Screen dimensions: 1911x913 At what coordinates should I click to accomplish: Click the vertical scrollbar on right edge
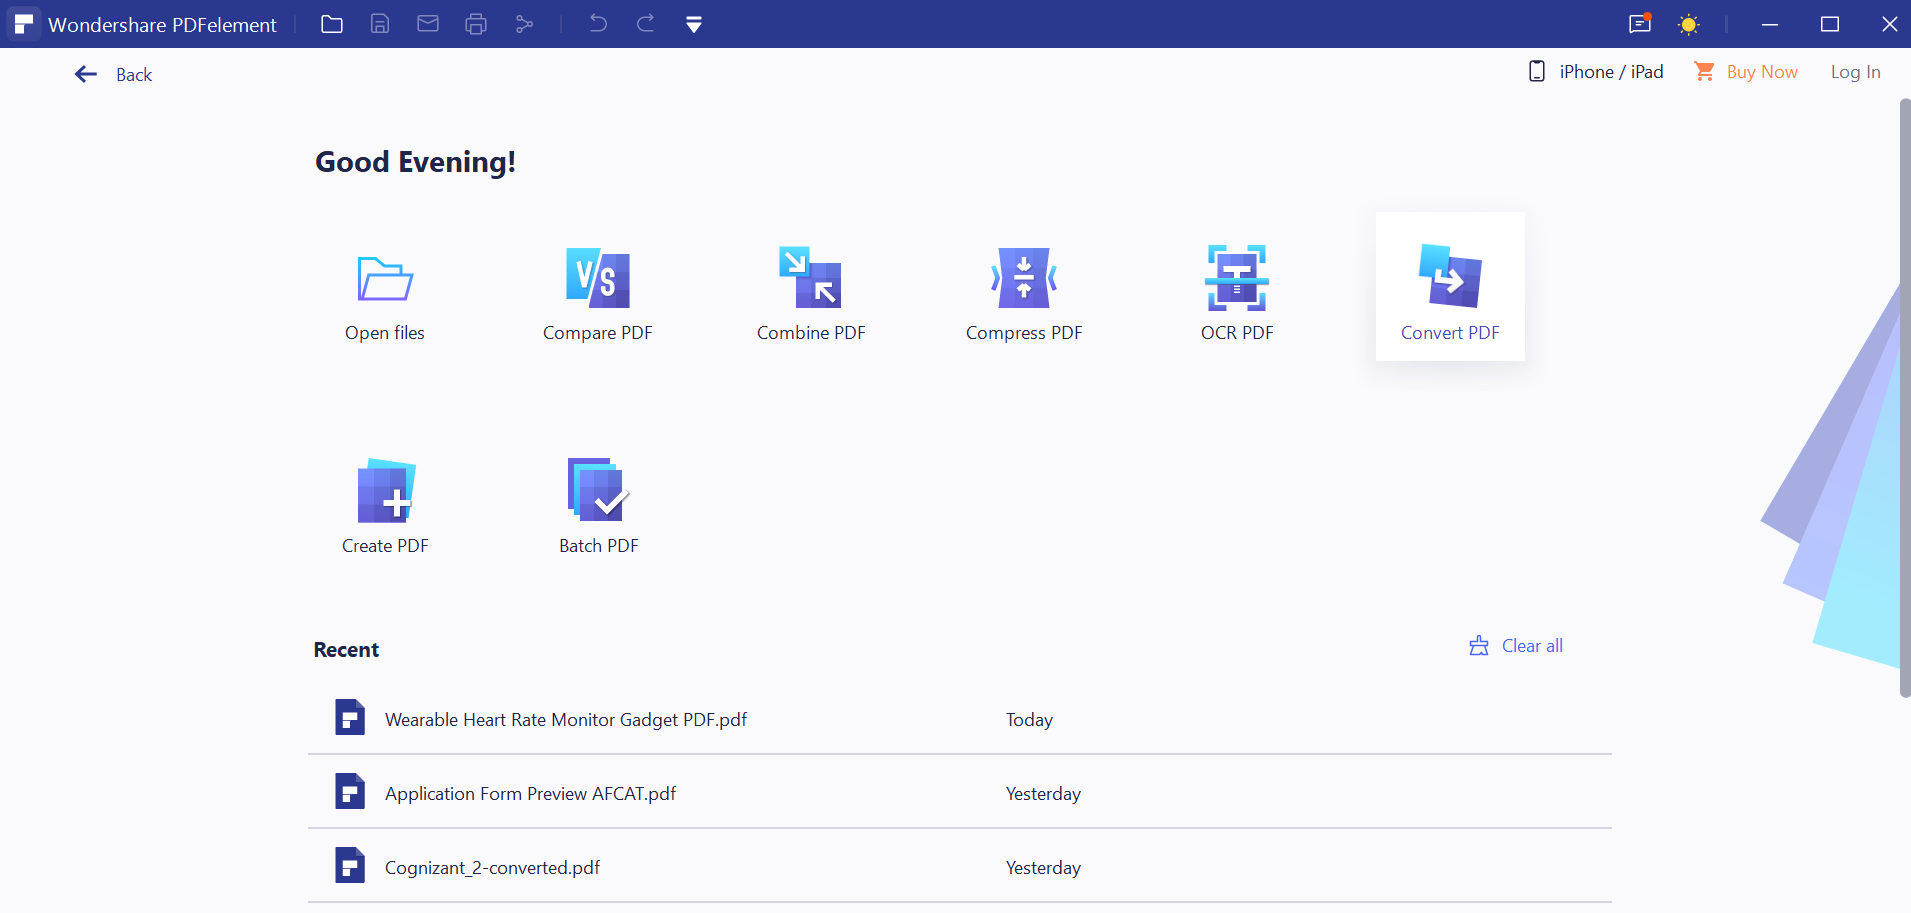pyautogui.click(x=1904, y=400)
